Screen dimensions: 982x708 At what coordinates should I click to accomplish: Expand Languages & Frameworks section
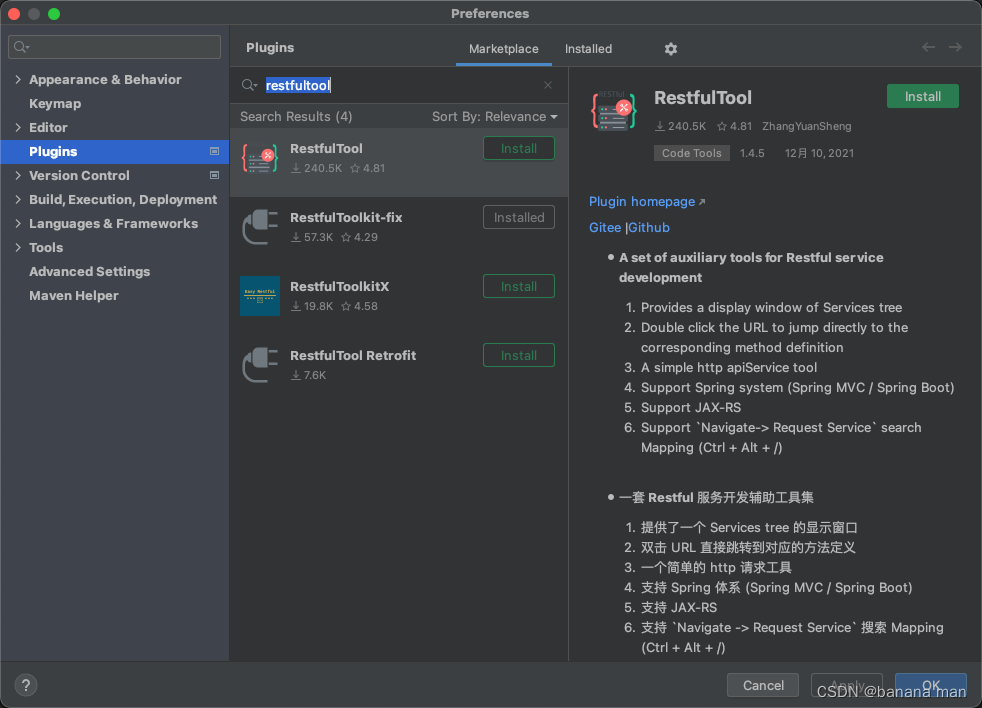click(18, 224)
